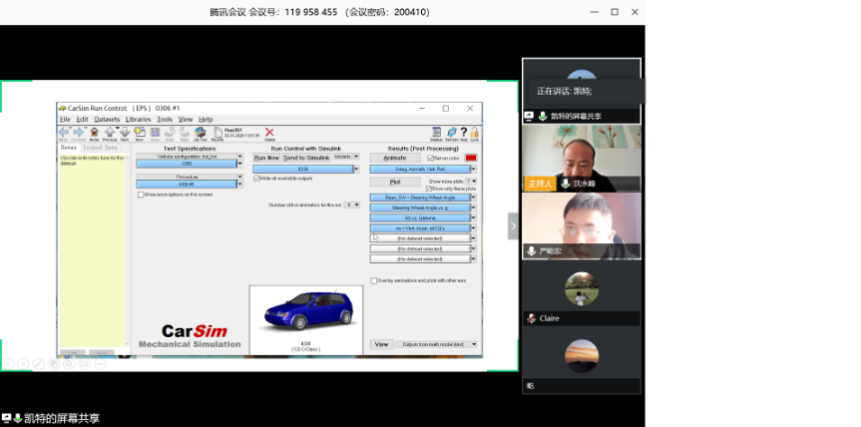Toggle 'Write all available outputs' checkbox
Image resolution: width=861 pixels, height=427 pixels.
(256, 179)
